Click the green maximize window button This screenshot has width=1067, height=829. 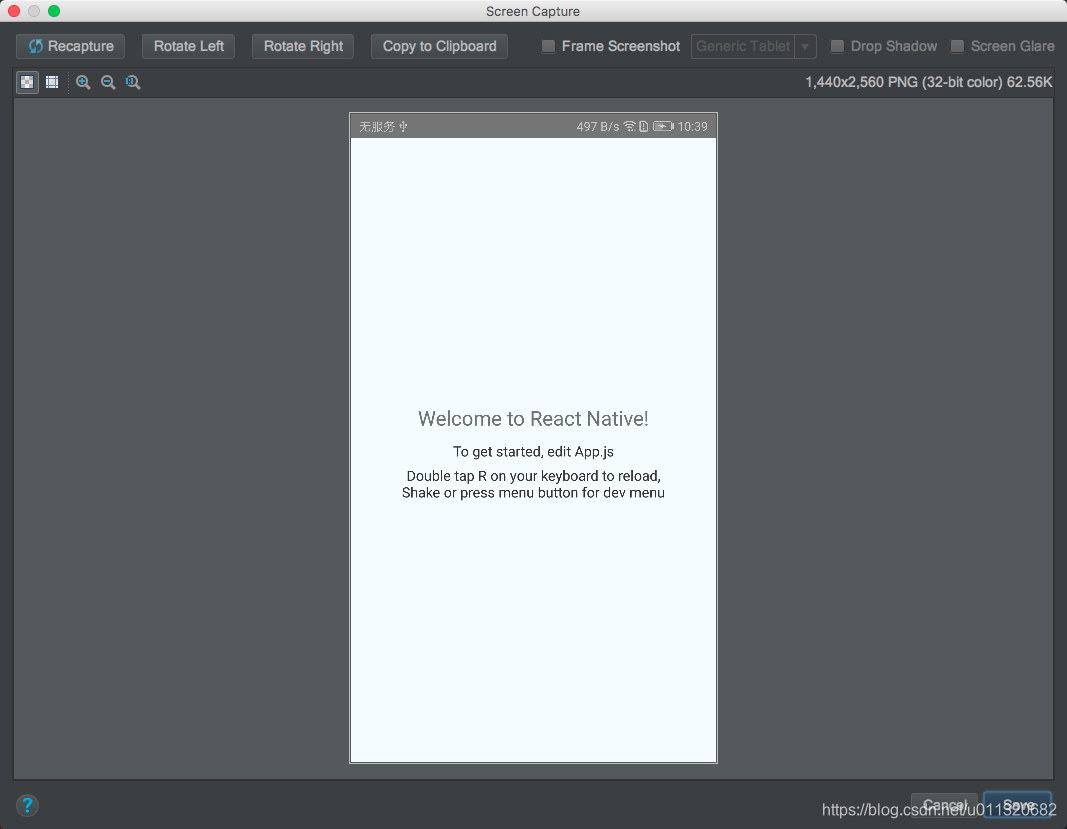click(54, 11)
